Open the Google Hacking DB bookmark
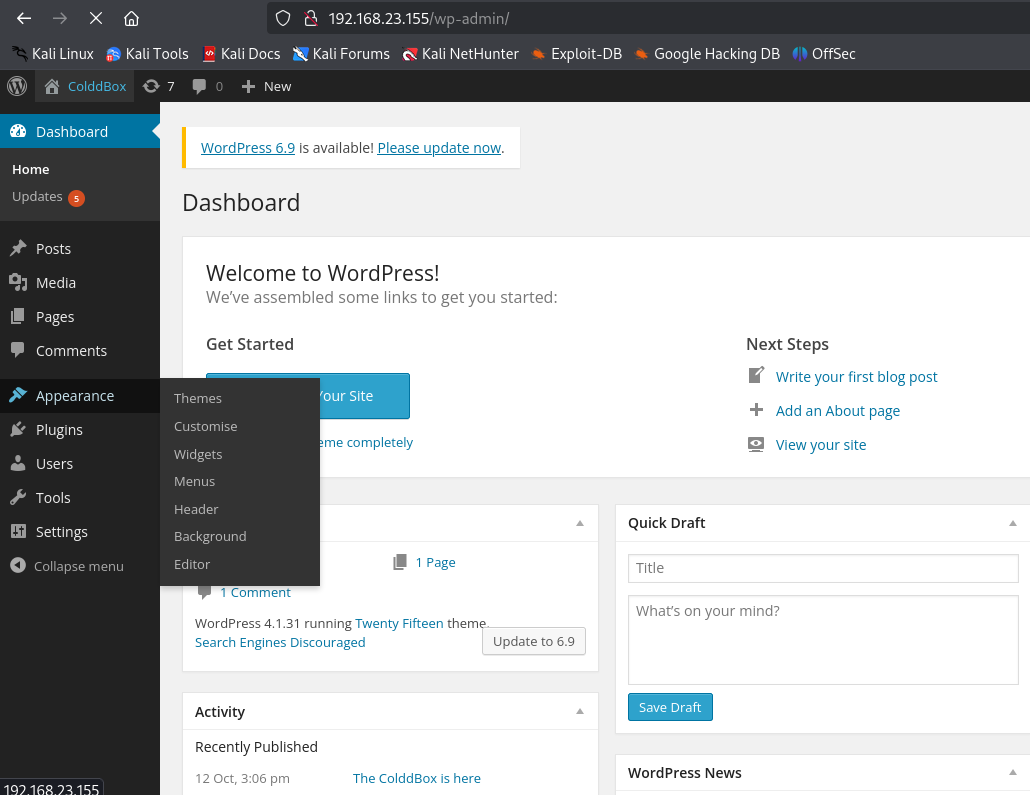 pyautogui.click(x=707, y=54)
